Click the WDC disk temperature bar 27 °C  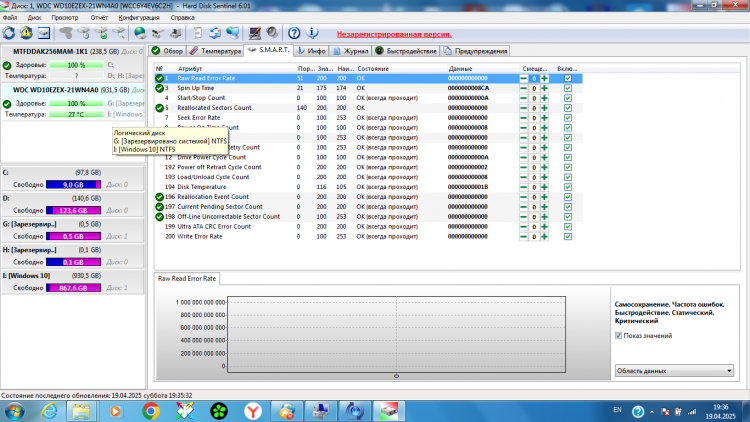pos(76,114)
